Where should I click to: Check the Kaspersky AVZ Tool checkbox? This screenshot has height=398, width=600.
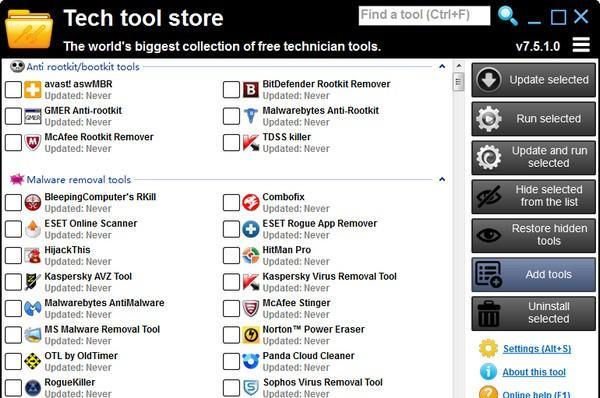[x=13, y=282]
